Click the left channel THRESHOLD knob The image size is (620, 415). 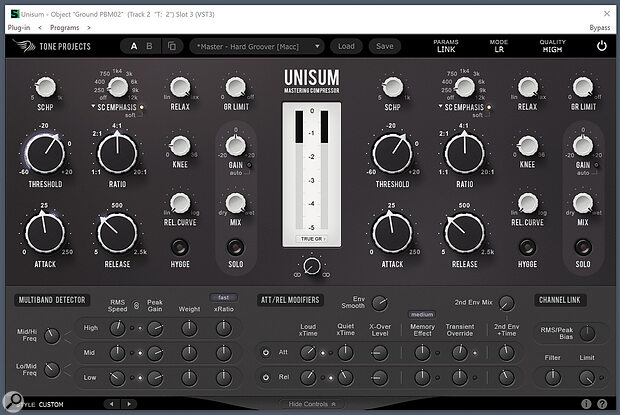click(x=45, y=153)
